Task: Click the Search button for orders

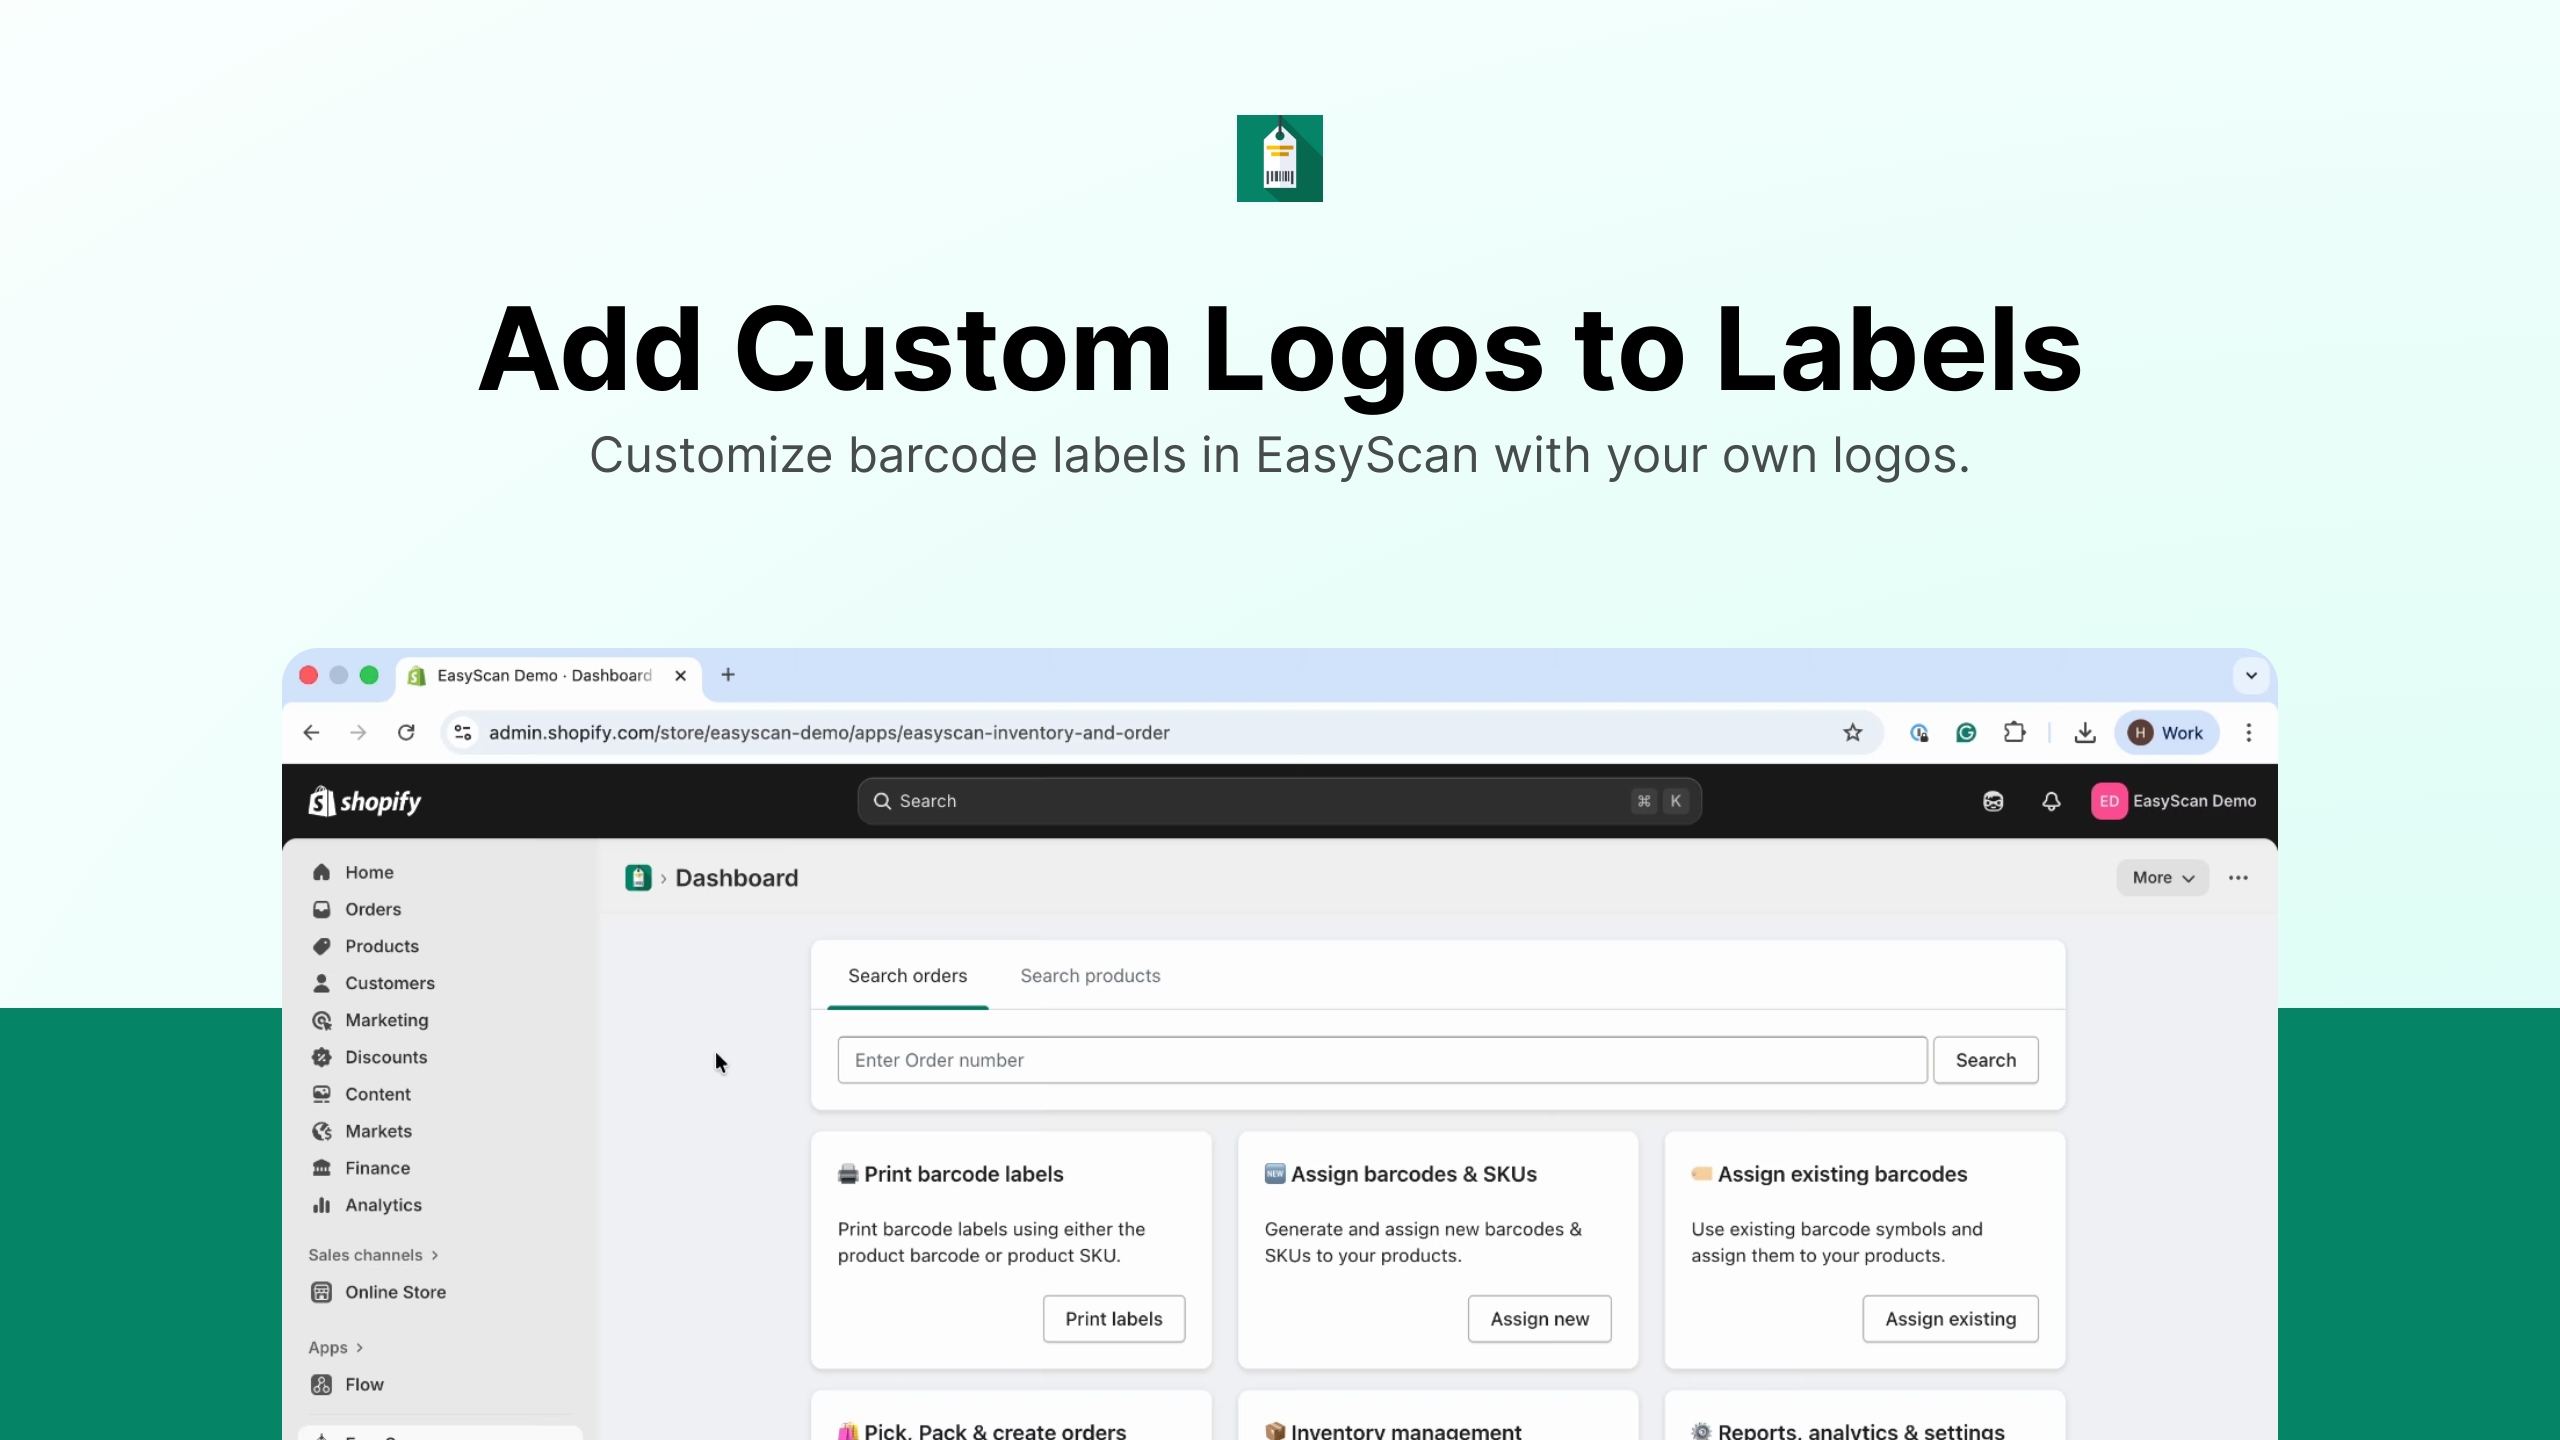Action: point(1986,1060)
